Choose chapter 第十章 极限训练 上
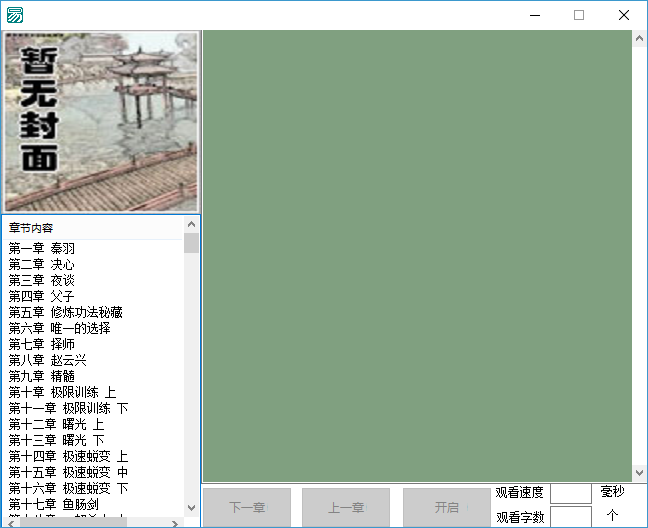This screenshot has width=648, height=528. 62,392
